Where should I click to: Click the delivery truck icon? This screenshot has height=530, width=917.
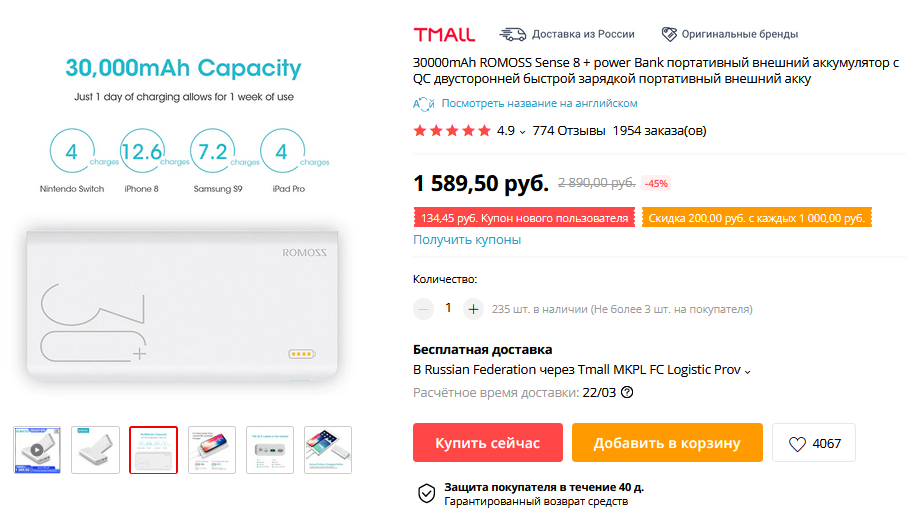pos(513,34)
